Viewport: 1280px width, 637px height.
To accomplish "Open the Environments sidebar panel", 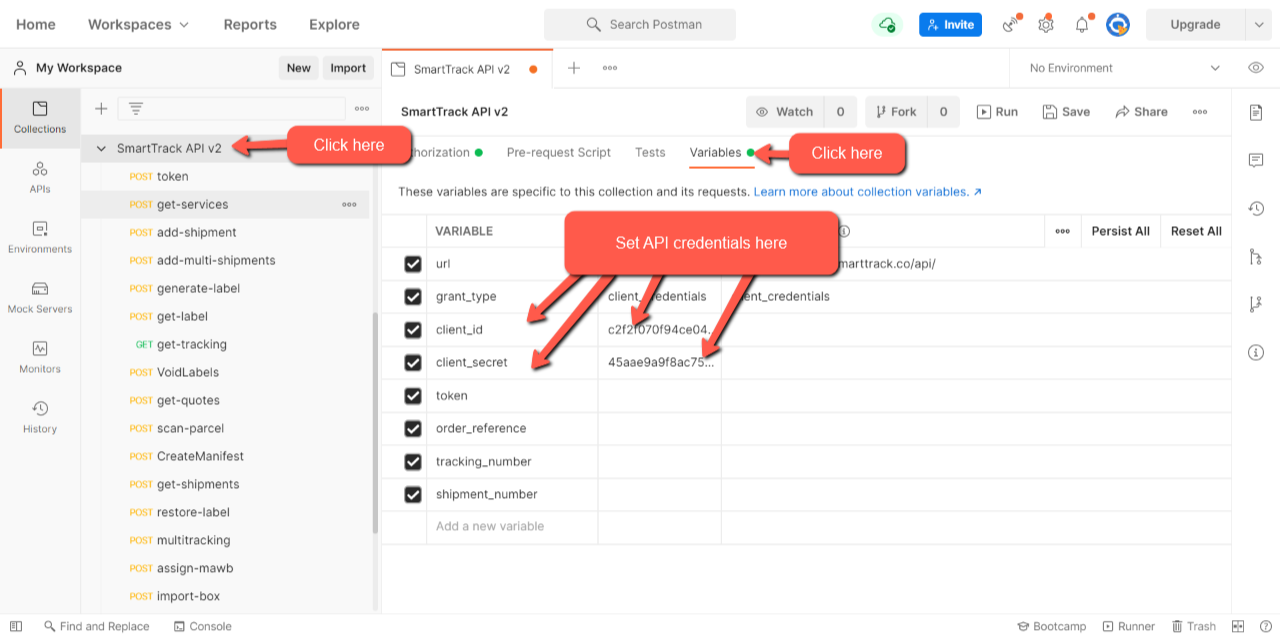I will (40, 238).
